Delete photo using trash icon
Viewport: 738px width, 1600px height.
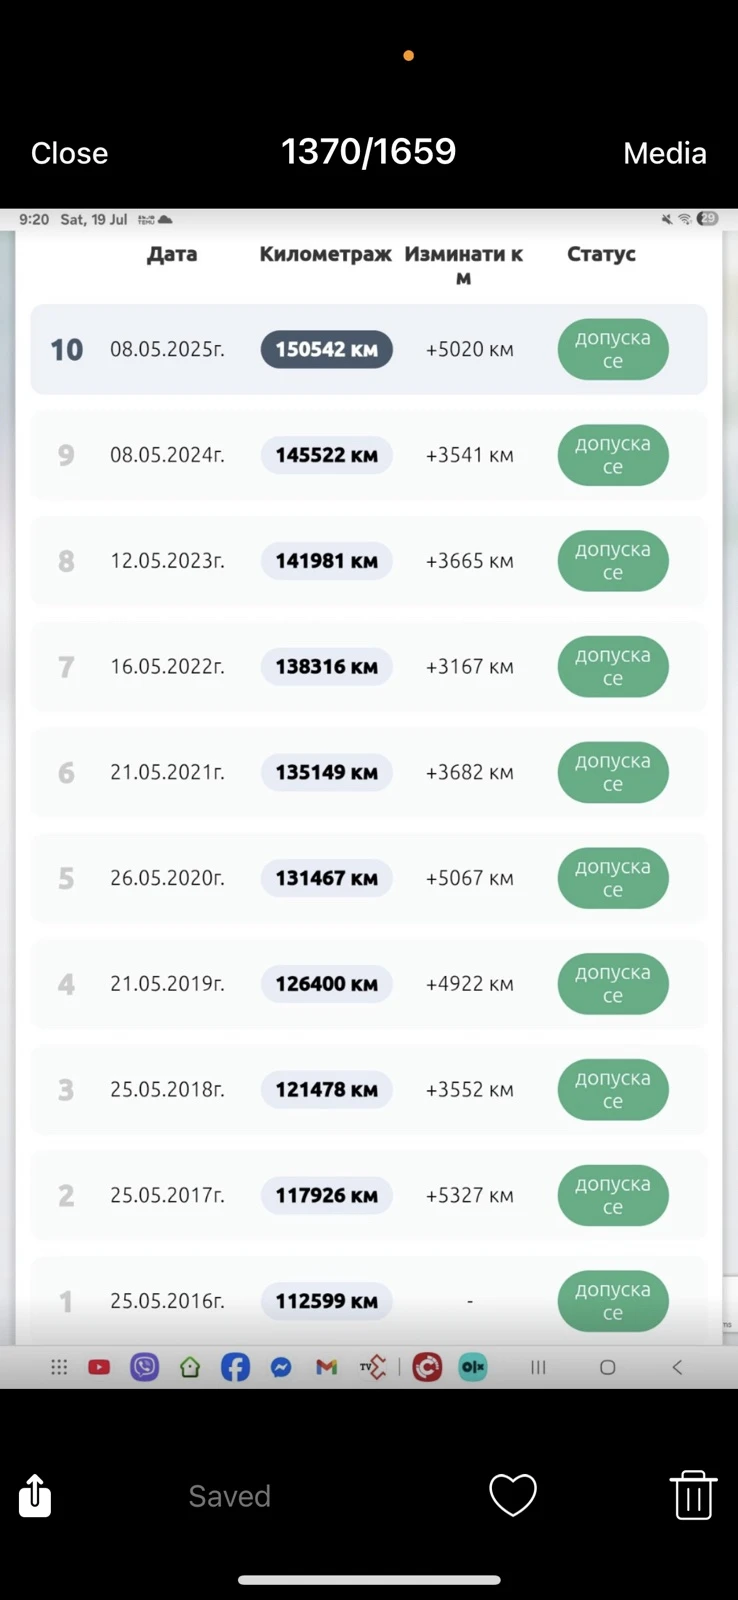pos(692,1495)
